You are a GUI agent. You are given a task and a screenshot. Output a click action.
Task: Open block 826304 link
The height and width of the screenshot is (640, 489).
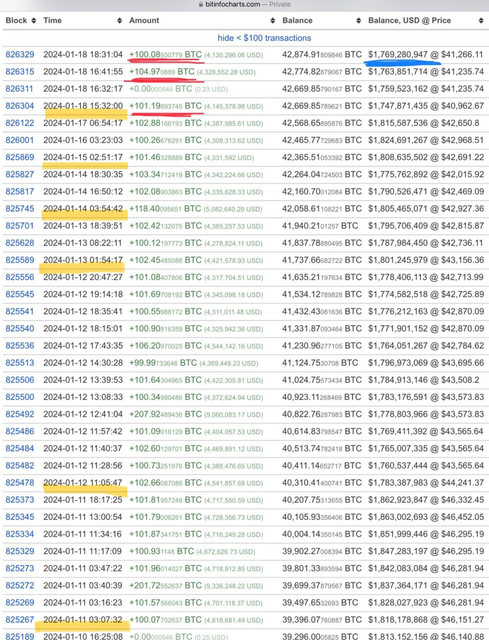20,106
